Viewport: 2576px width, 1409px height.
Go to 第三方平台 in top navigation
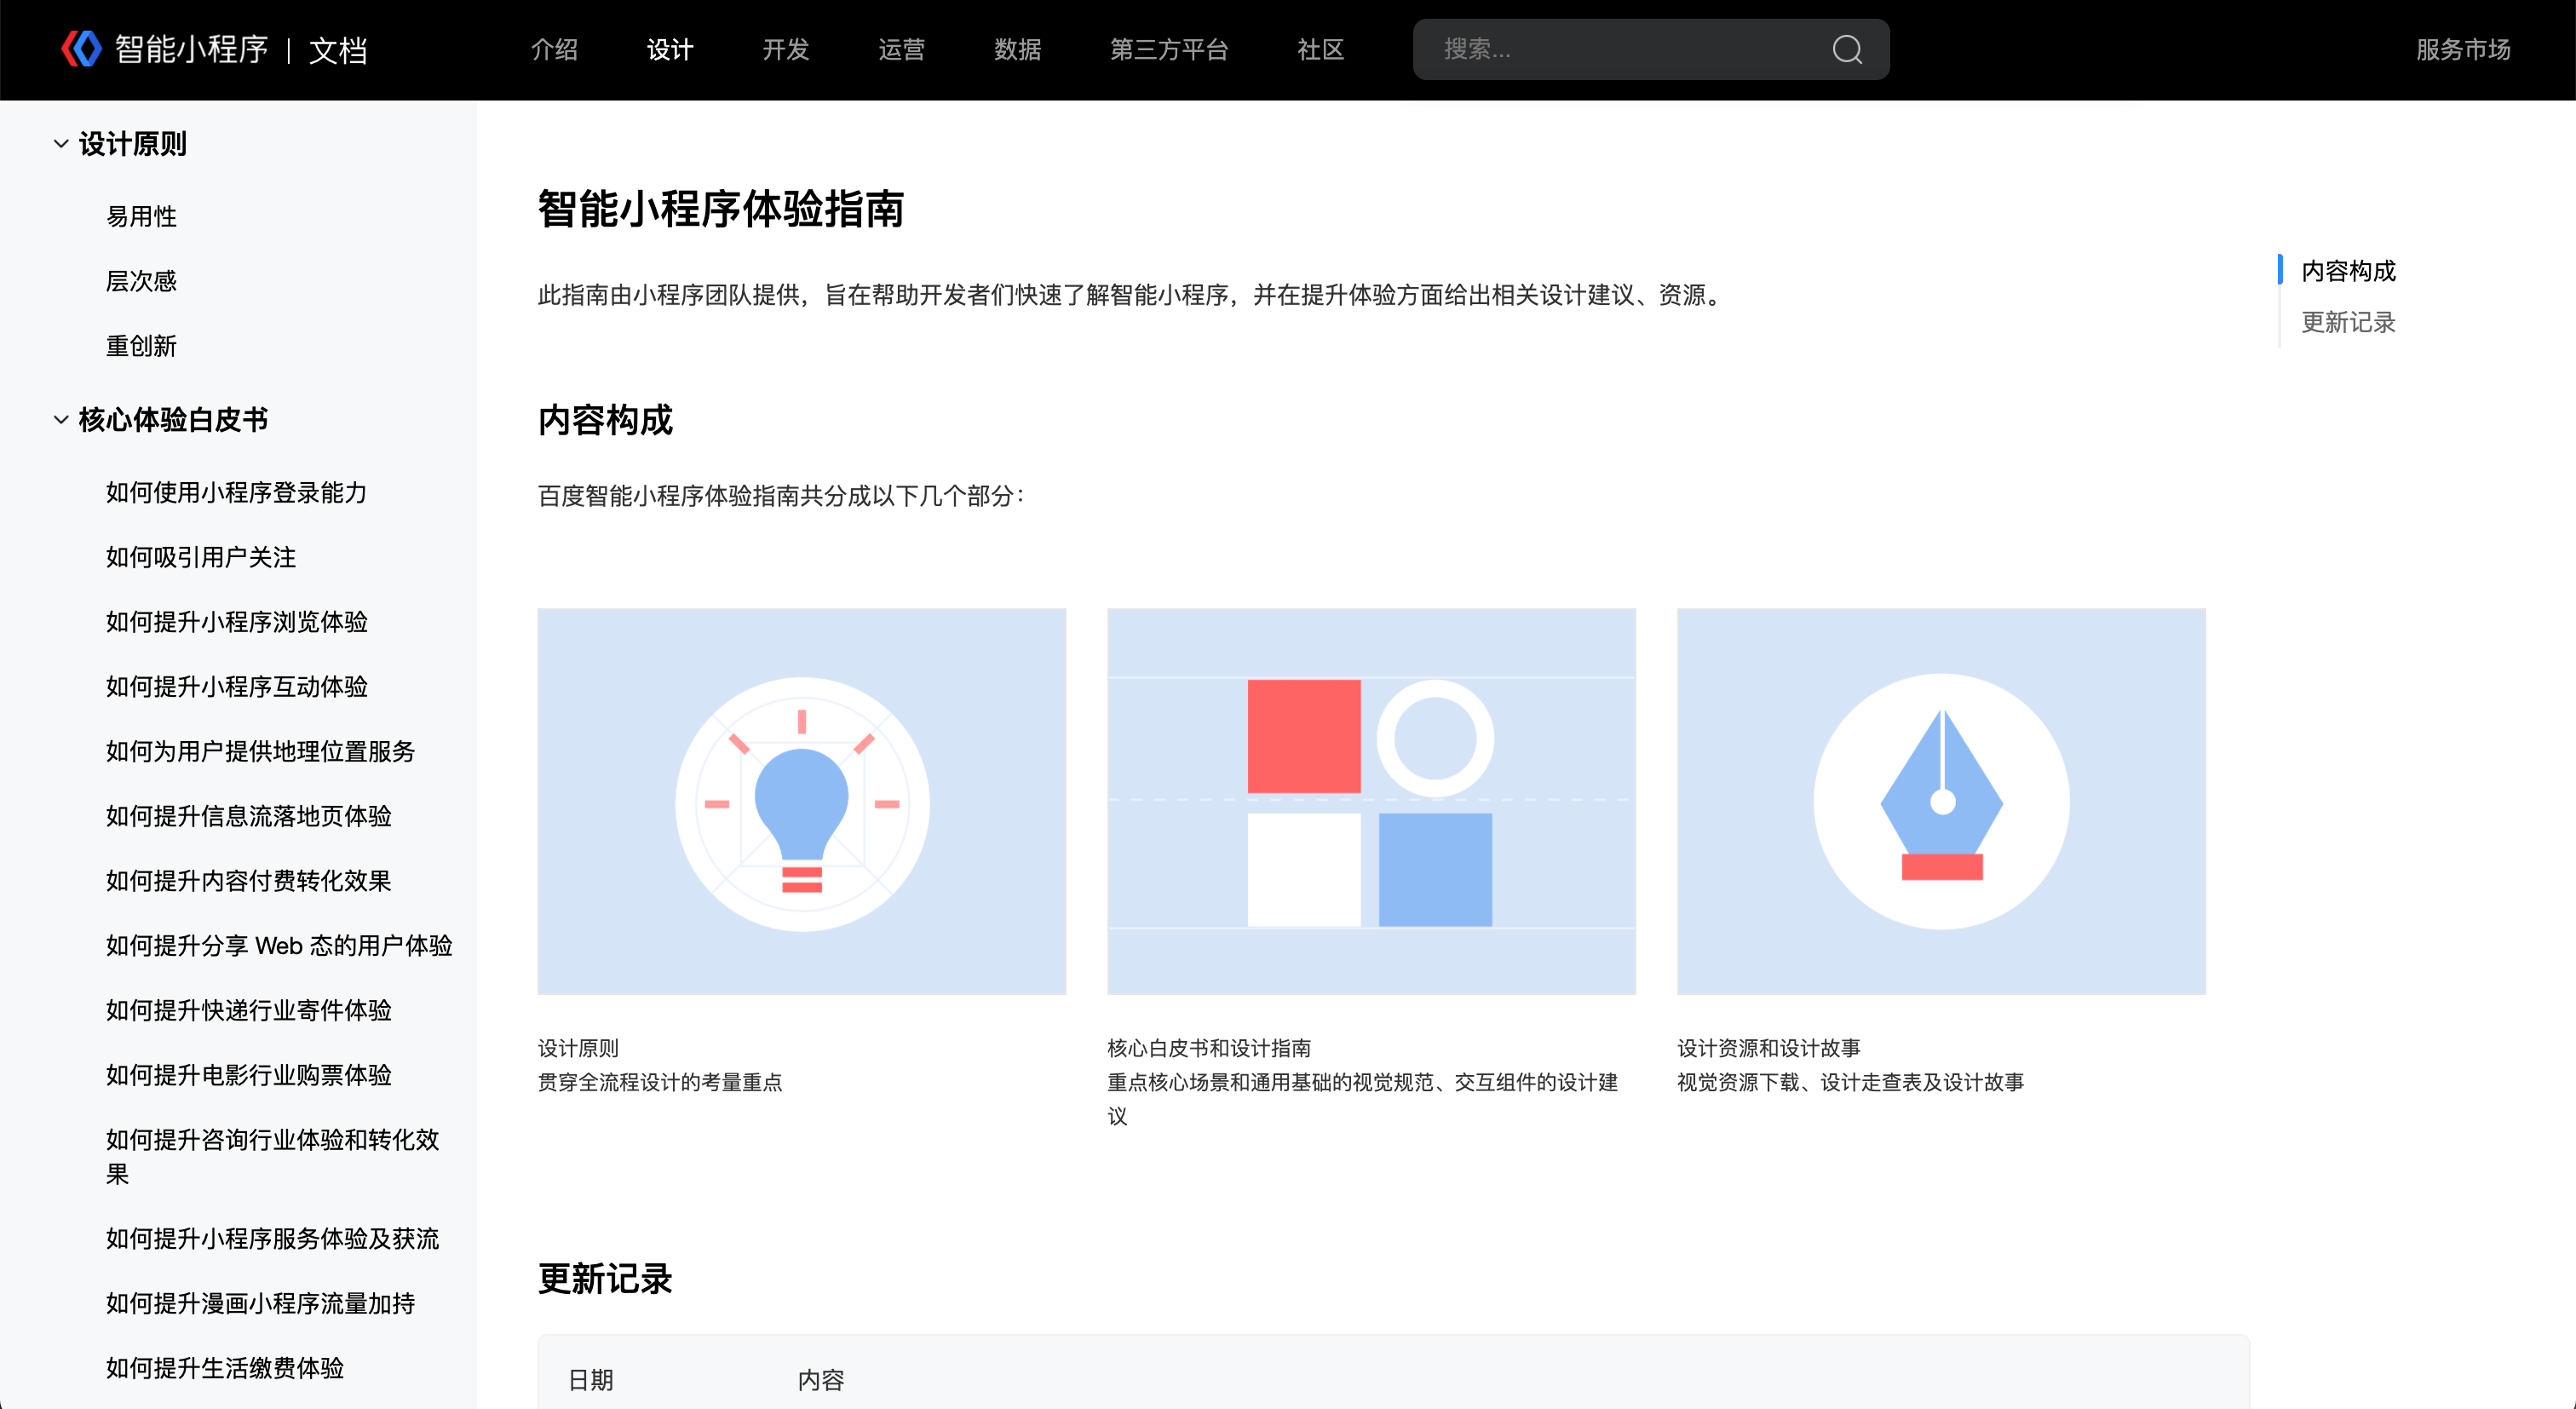[x=1168, y=49]
